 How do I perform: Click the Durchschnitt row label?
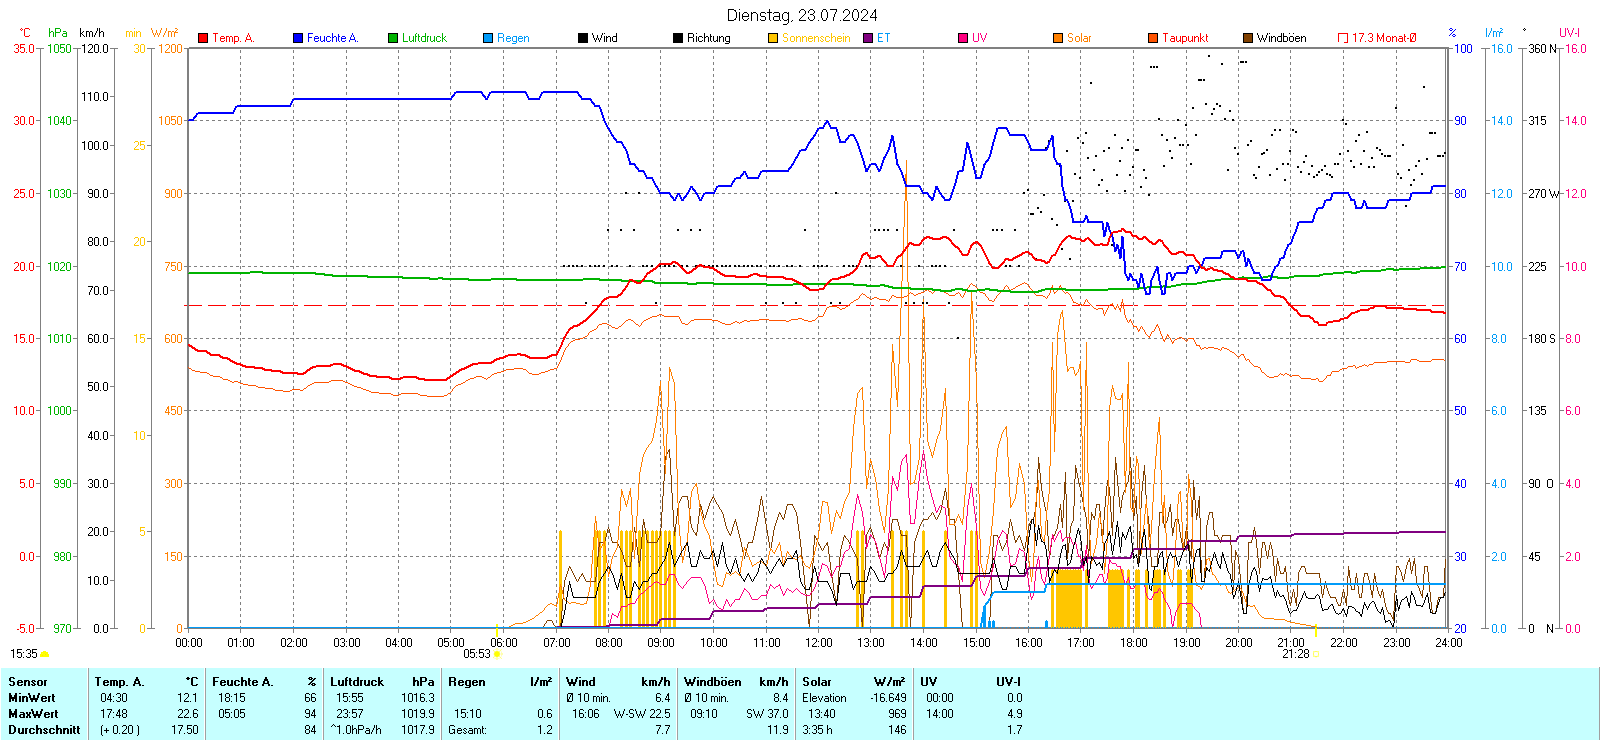(44, 730)
